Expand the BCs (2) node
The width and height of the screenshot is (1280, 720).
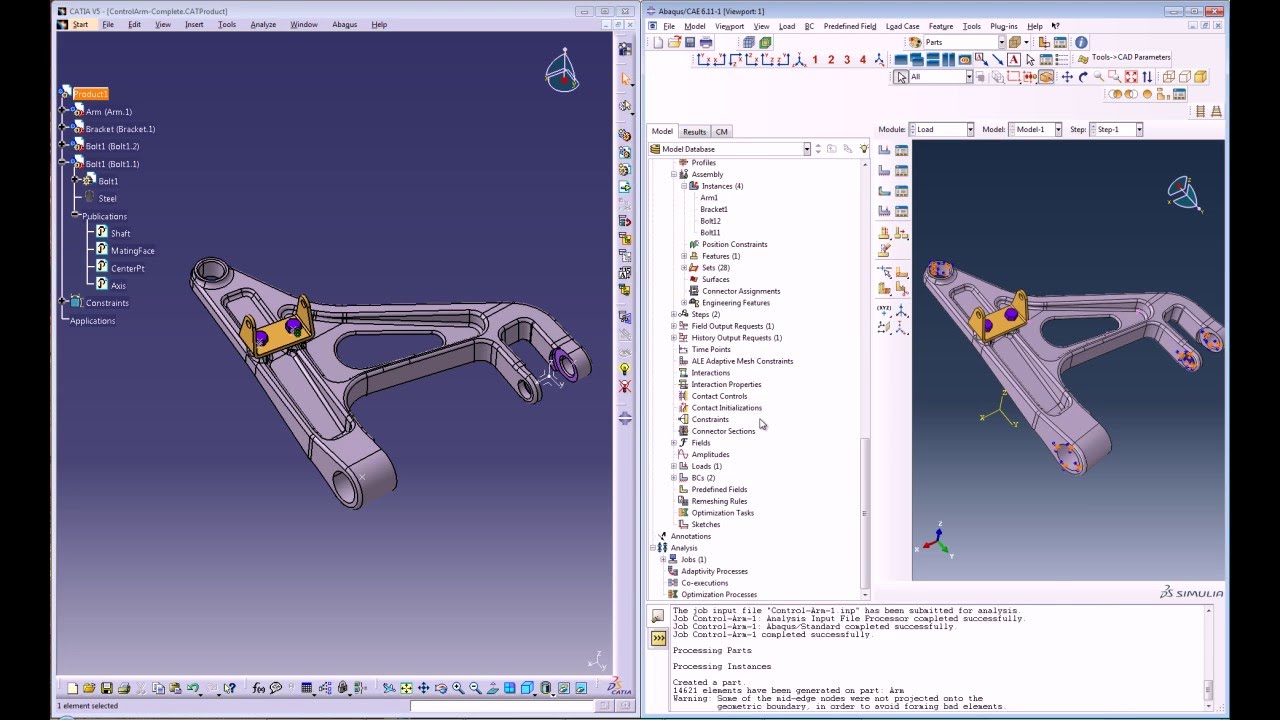pos(674,478)
